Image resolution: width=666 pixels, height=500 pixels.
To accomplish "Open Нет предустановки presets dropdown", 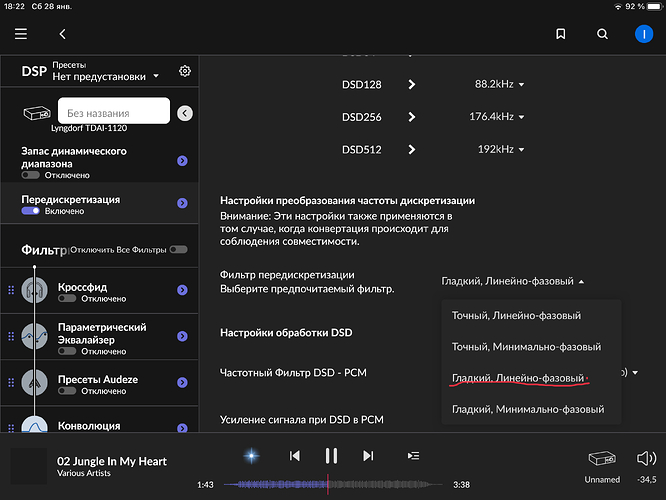I will (x=106, y=76).
